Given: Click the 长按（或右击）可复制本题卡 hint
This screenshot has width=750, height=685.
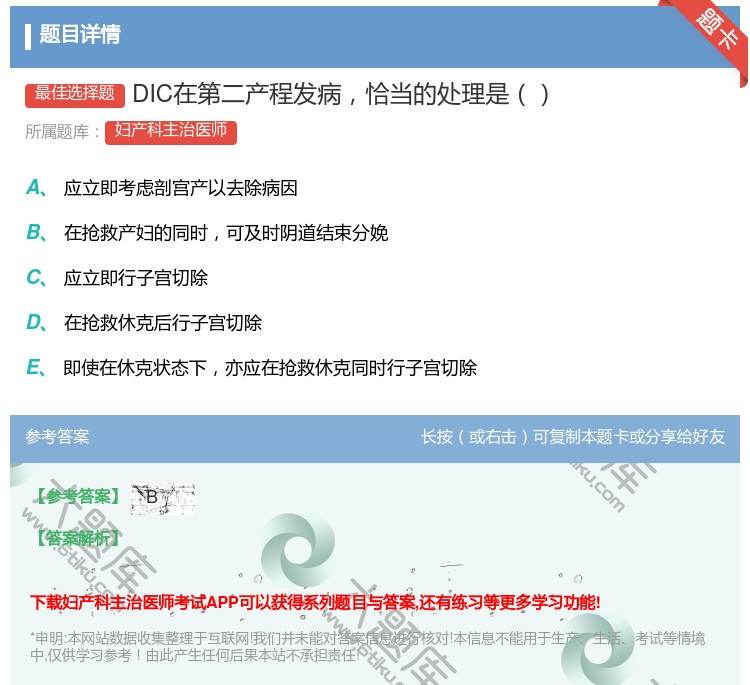Looking at the screenshot, I should point(573,437).
